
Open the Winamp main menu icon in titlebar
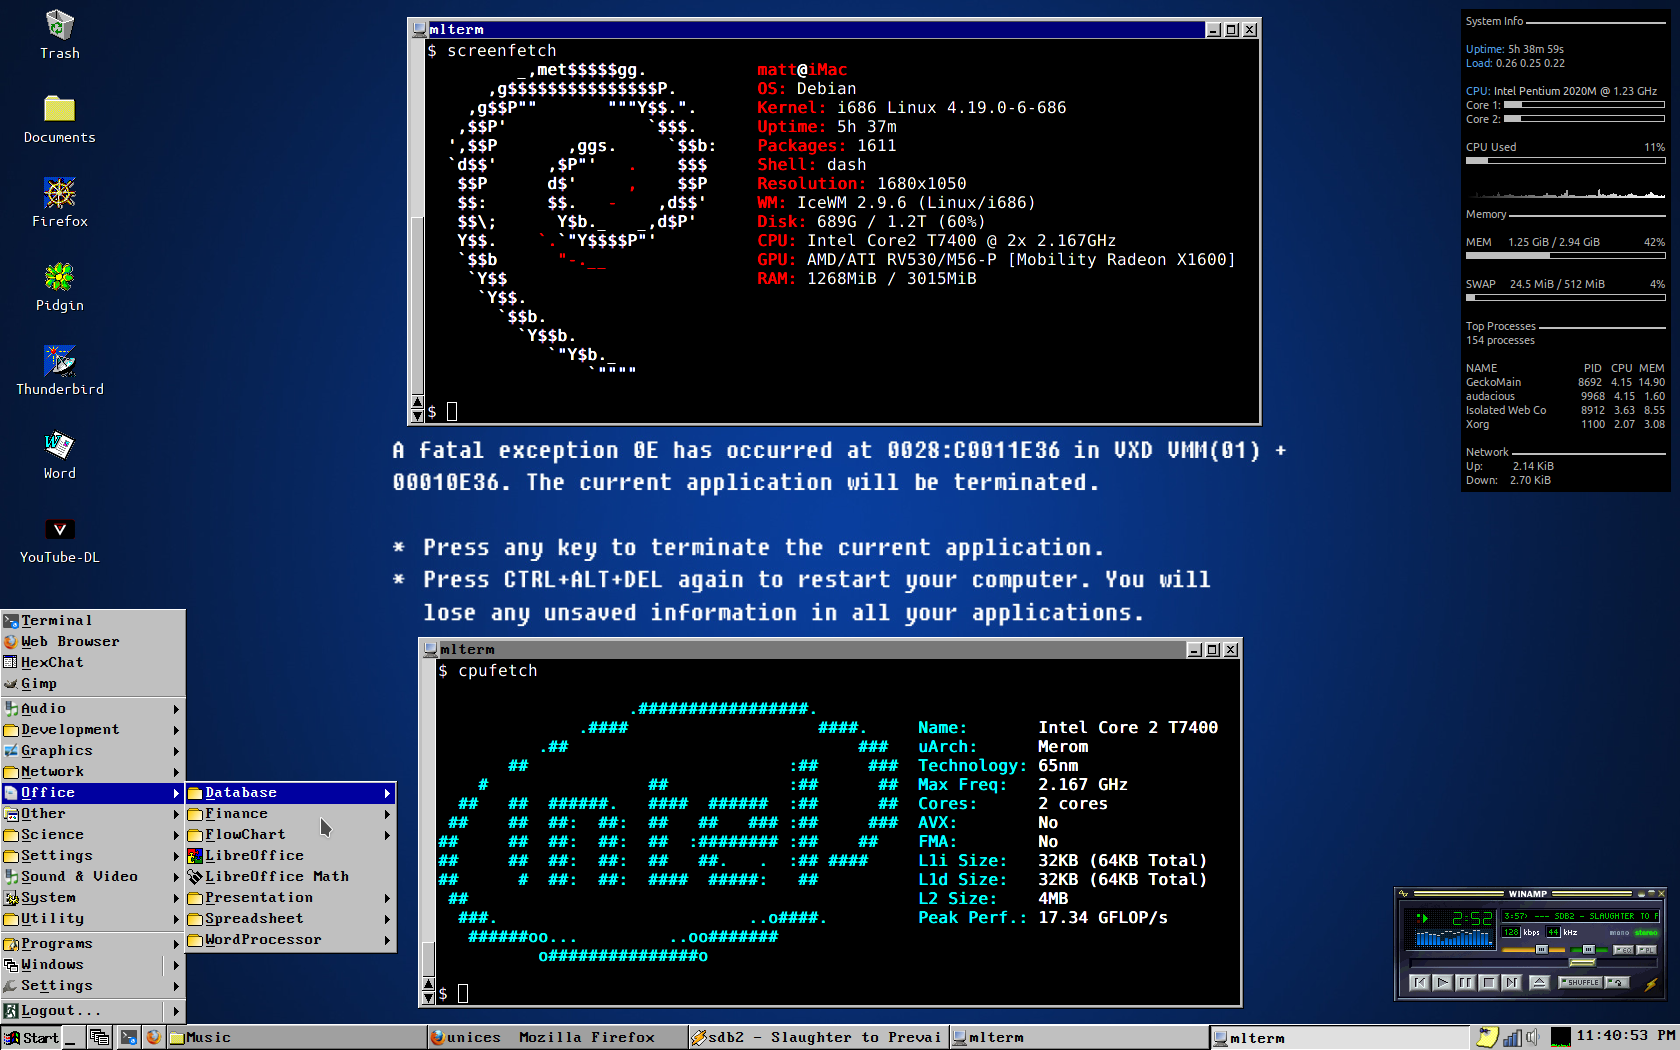[x=1403, y=893]
